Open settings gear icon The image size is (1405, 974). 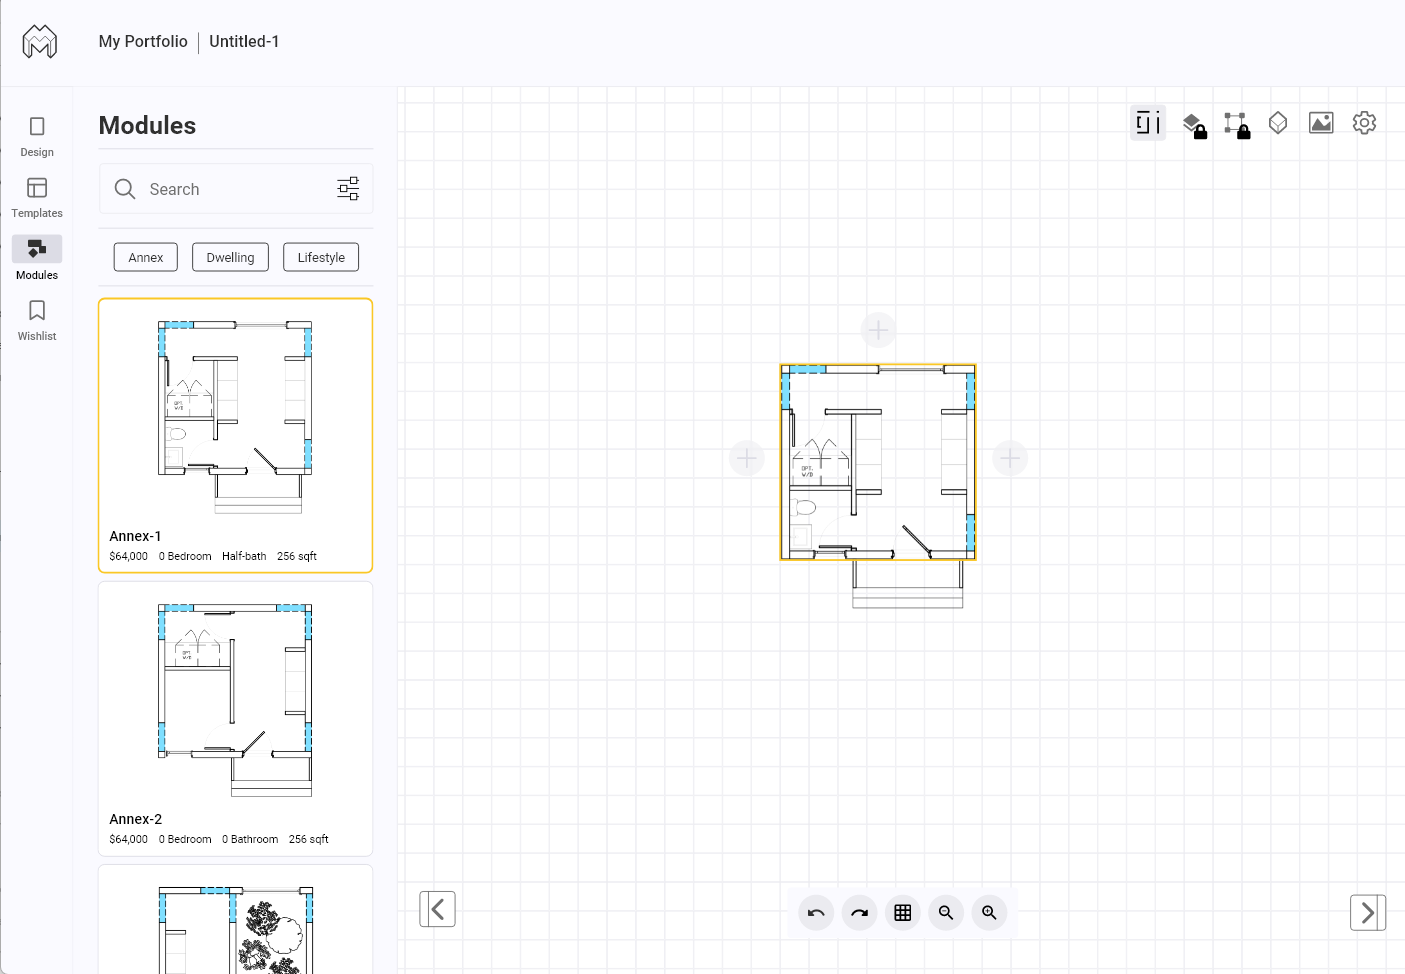(1364, 123)
